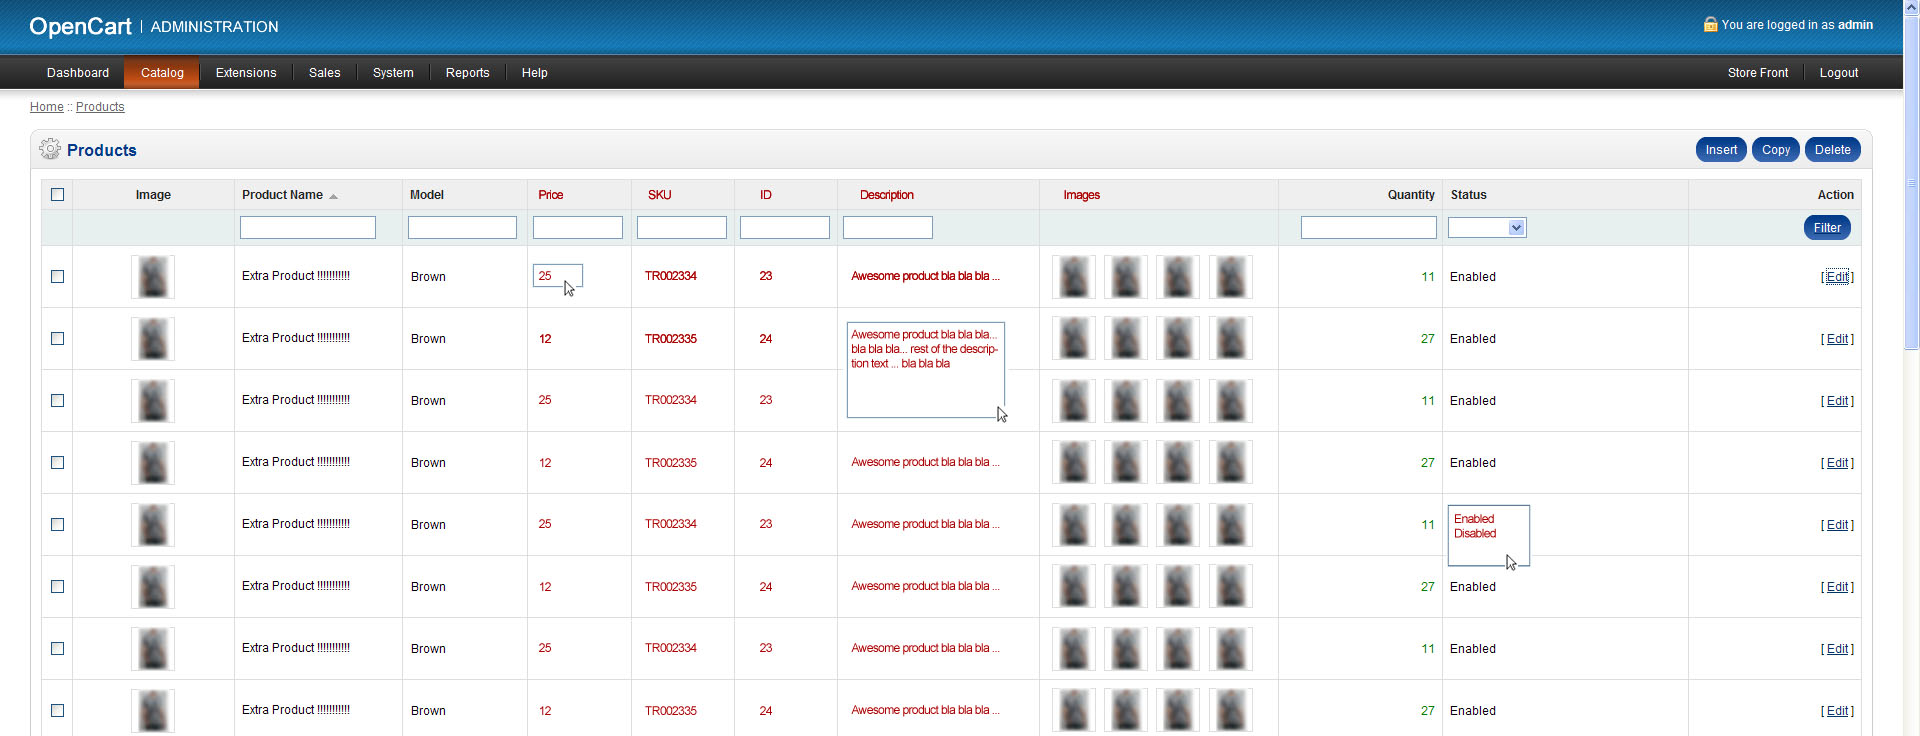Click the inline price edit box showing 25
This screenshot has width=1920, height=736.
coord(557,276)
